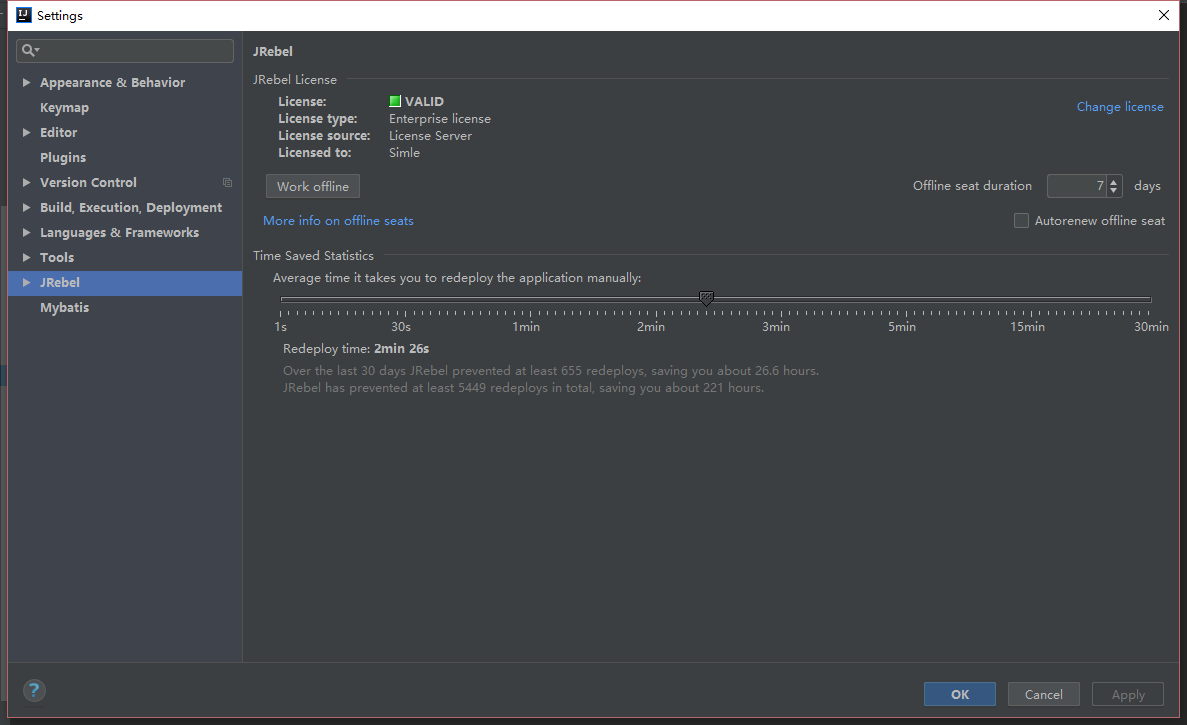Open the Mybatis settings page
The height and width of the screenshot is (725, 1187).
tap(64, 308)
